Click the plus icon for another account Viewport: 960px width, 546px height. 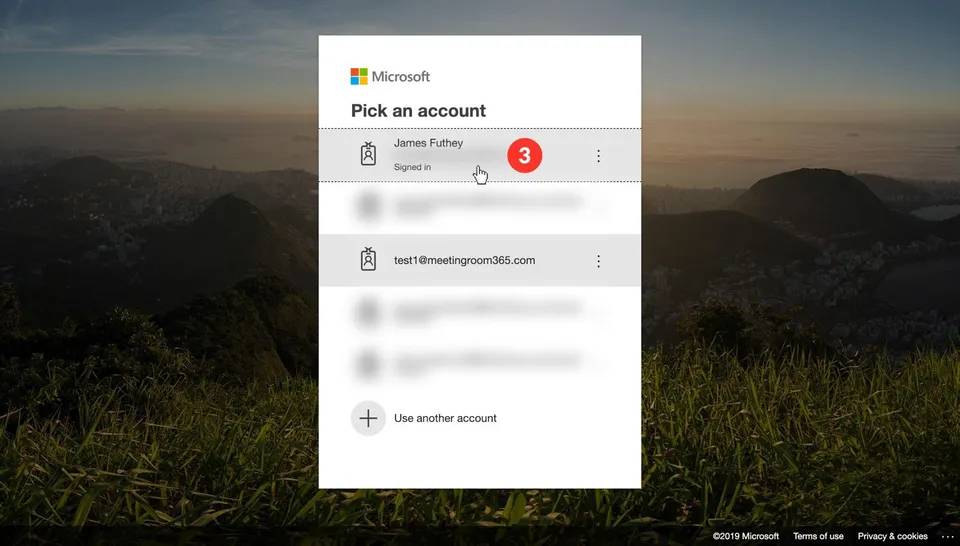[368, 419]
